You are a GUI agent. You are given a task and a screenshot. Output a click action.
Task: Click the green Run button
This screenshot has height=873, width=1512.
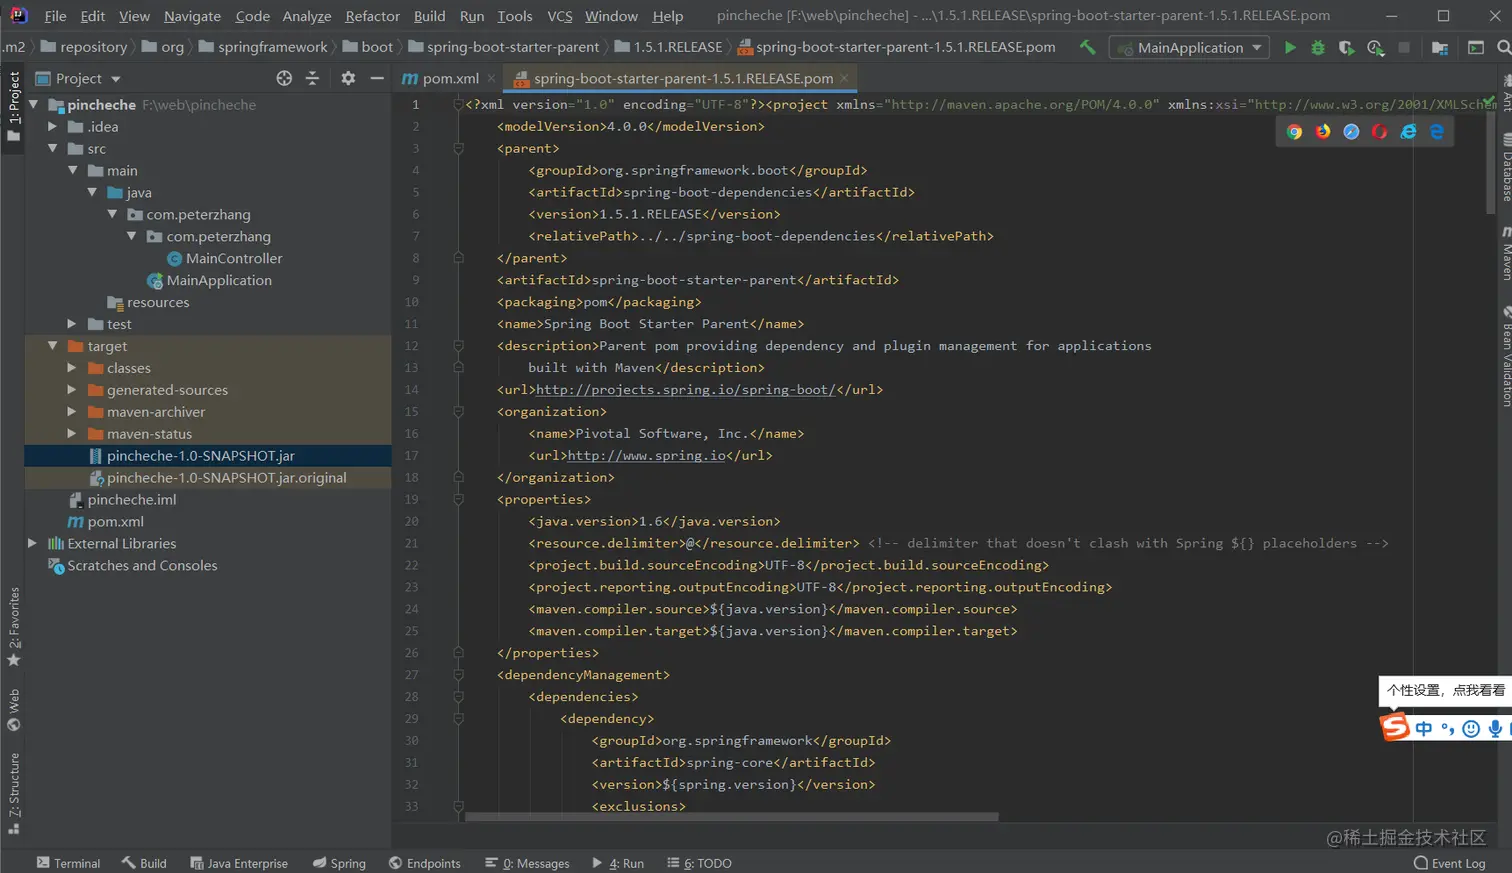pyautogui.click(x=1290, y=47)
